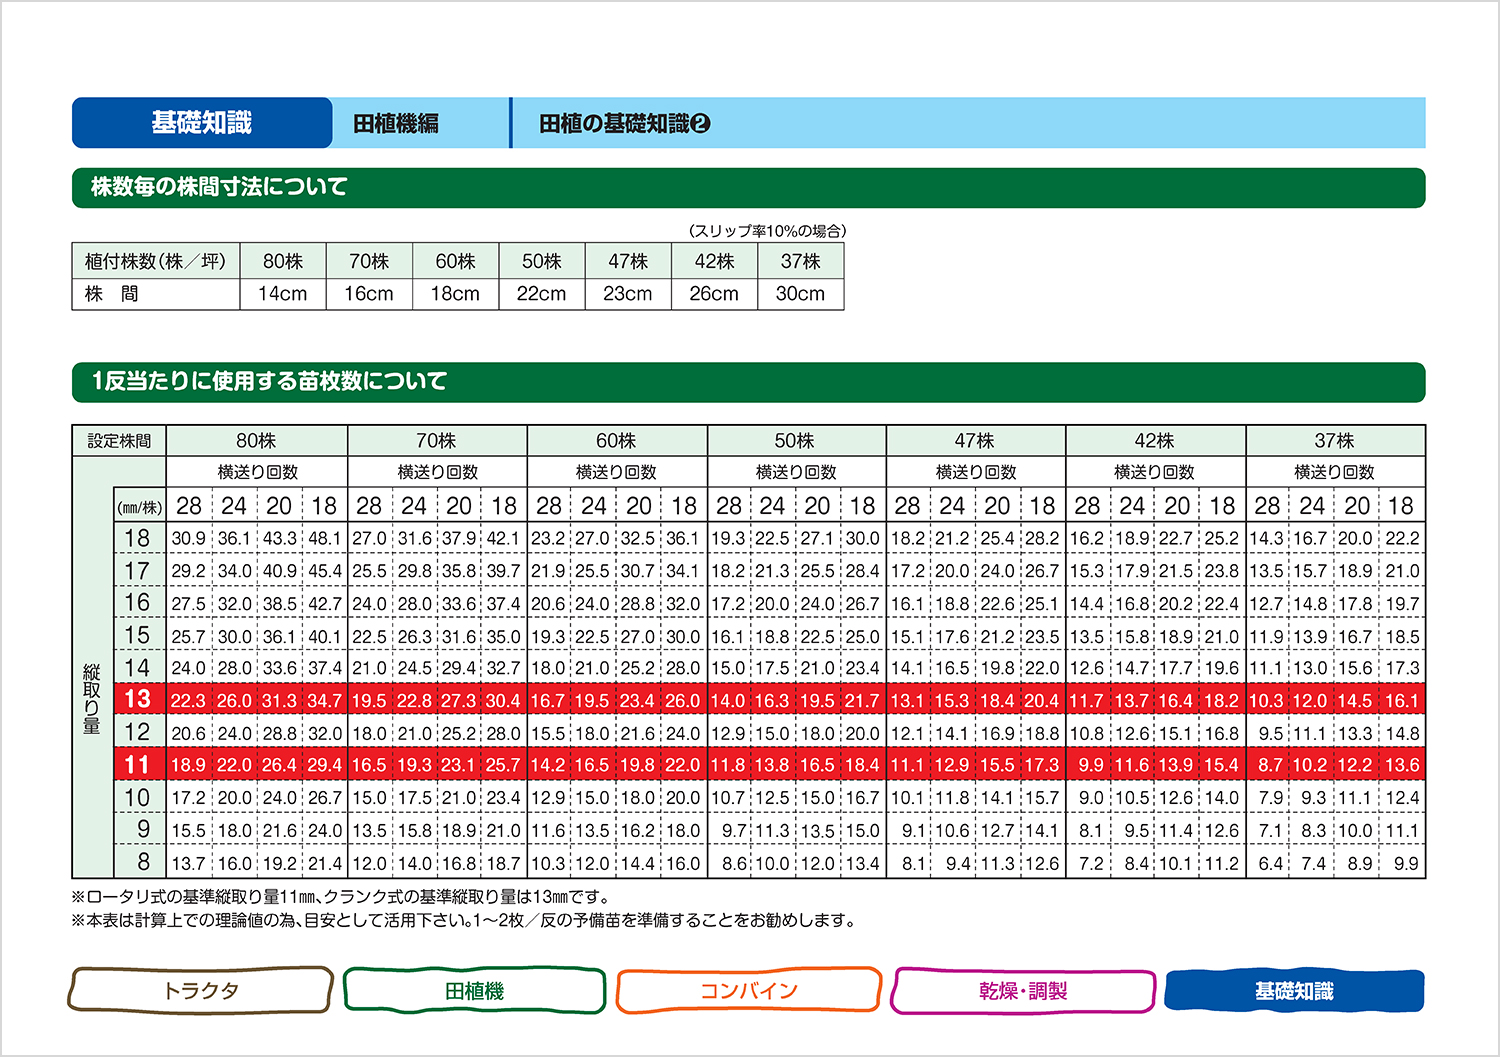Click the 1反当たりに使用する苗枚数について section bar

[x=748, y=382]
